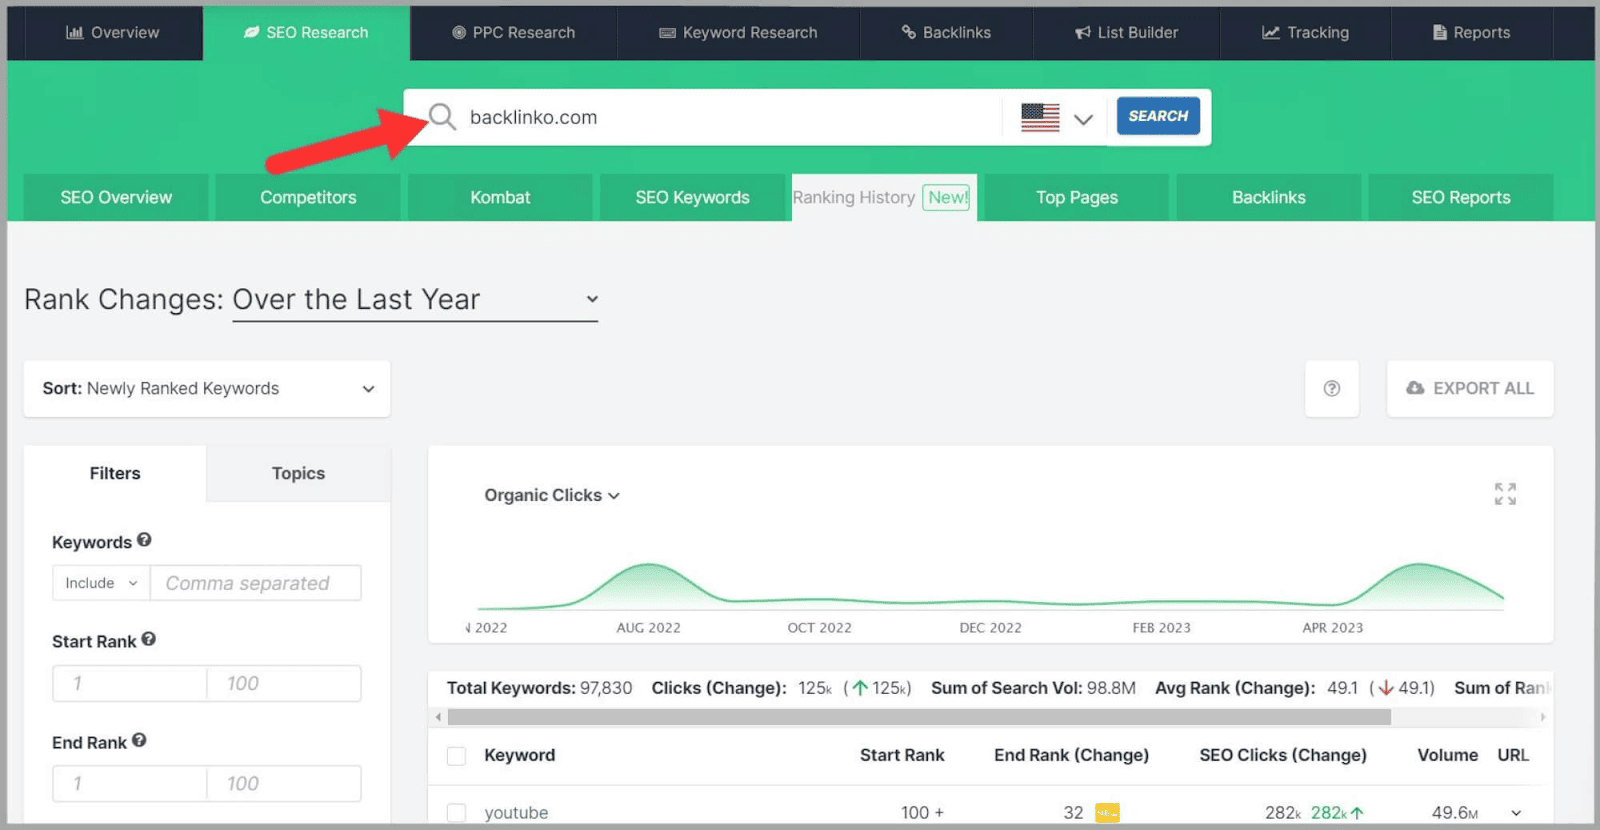Open the SEO Overview sub-tab
This screenshot has width=1600, height=830.
click(116, 197)
